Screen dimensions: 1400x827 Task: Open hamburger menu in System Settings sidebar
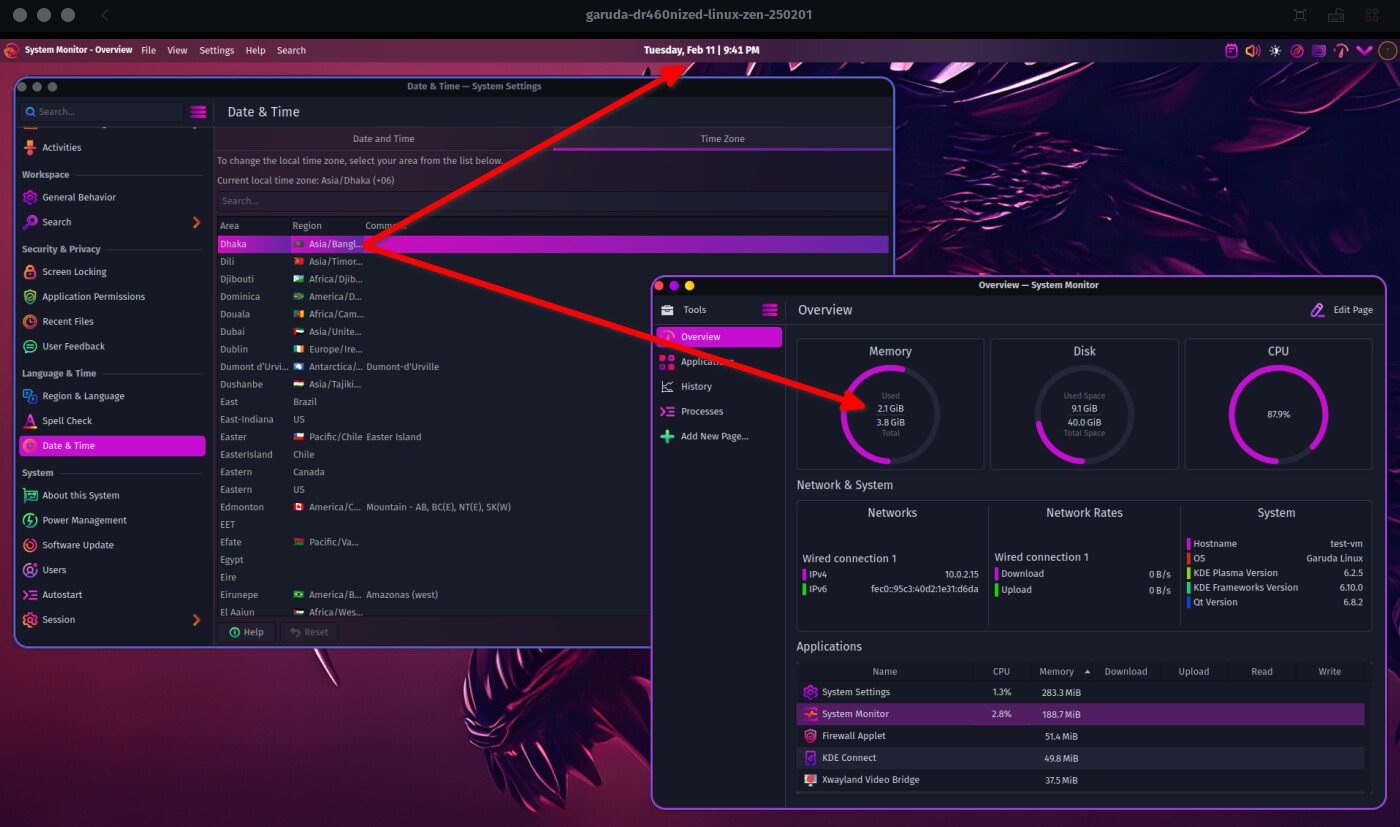pos(198,112)
